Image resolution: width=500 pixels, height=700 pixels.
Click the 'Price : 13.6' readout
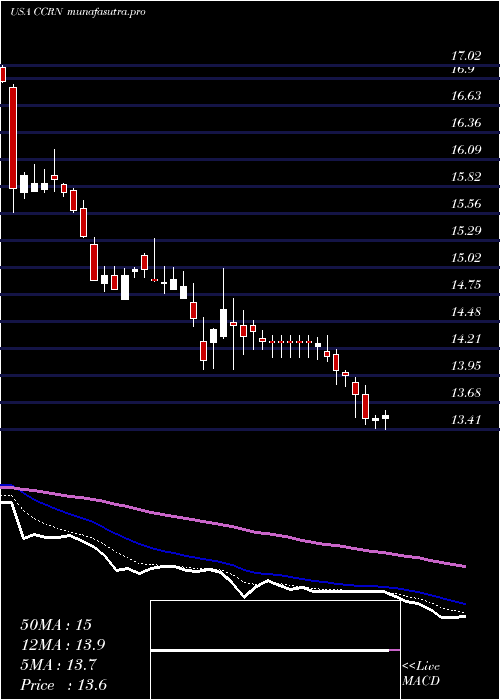tap(63, 685)
